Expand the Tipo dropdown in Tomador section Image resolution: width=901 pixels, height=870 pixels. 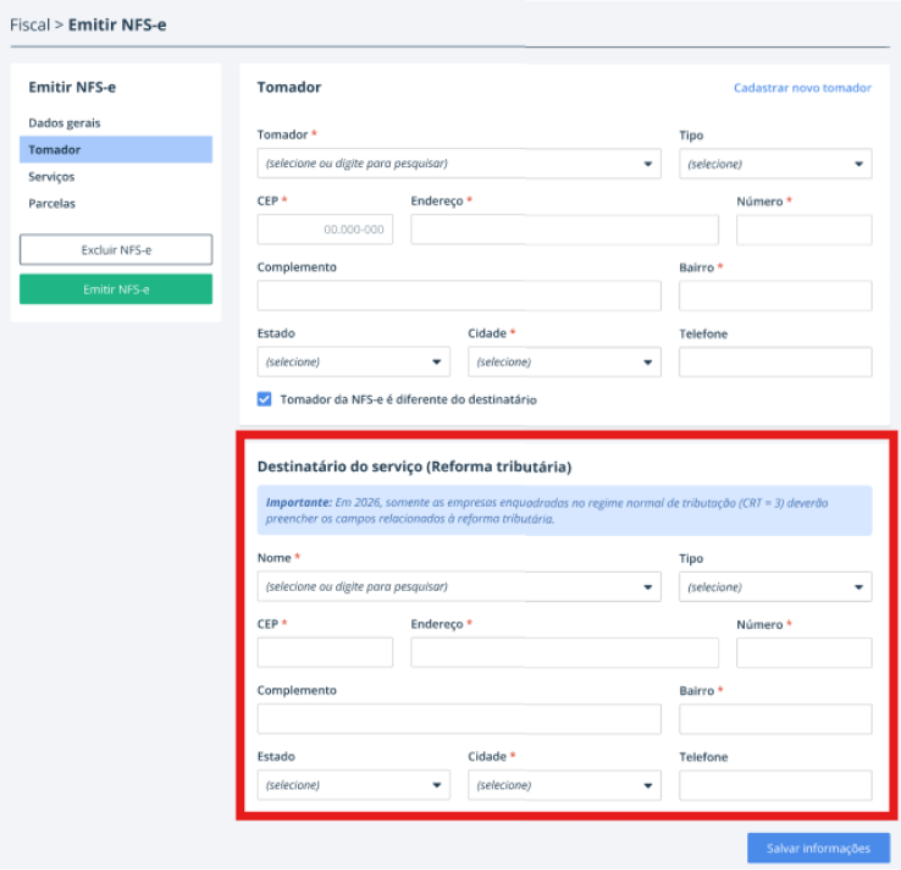click(x=775, y=164)
